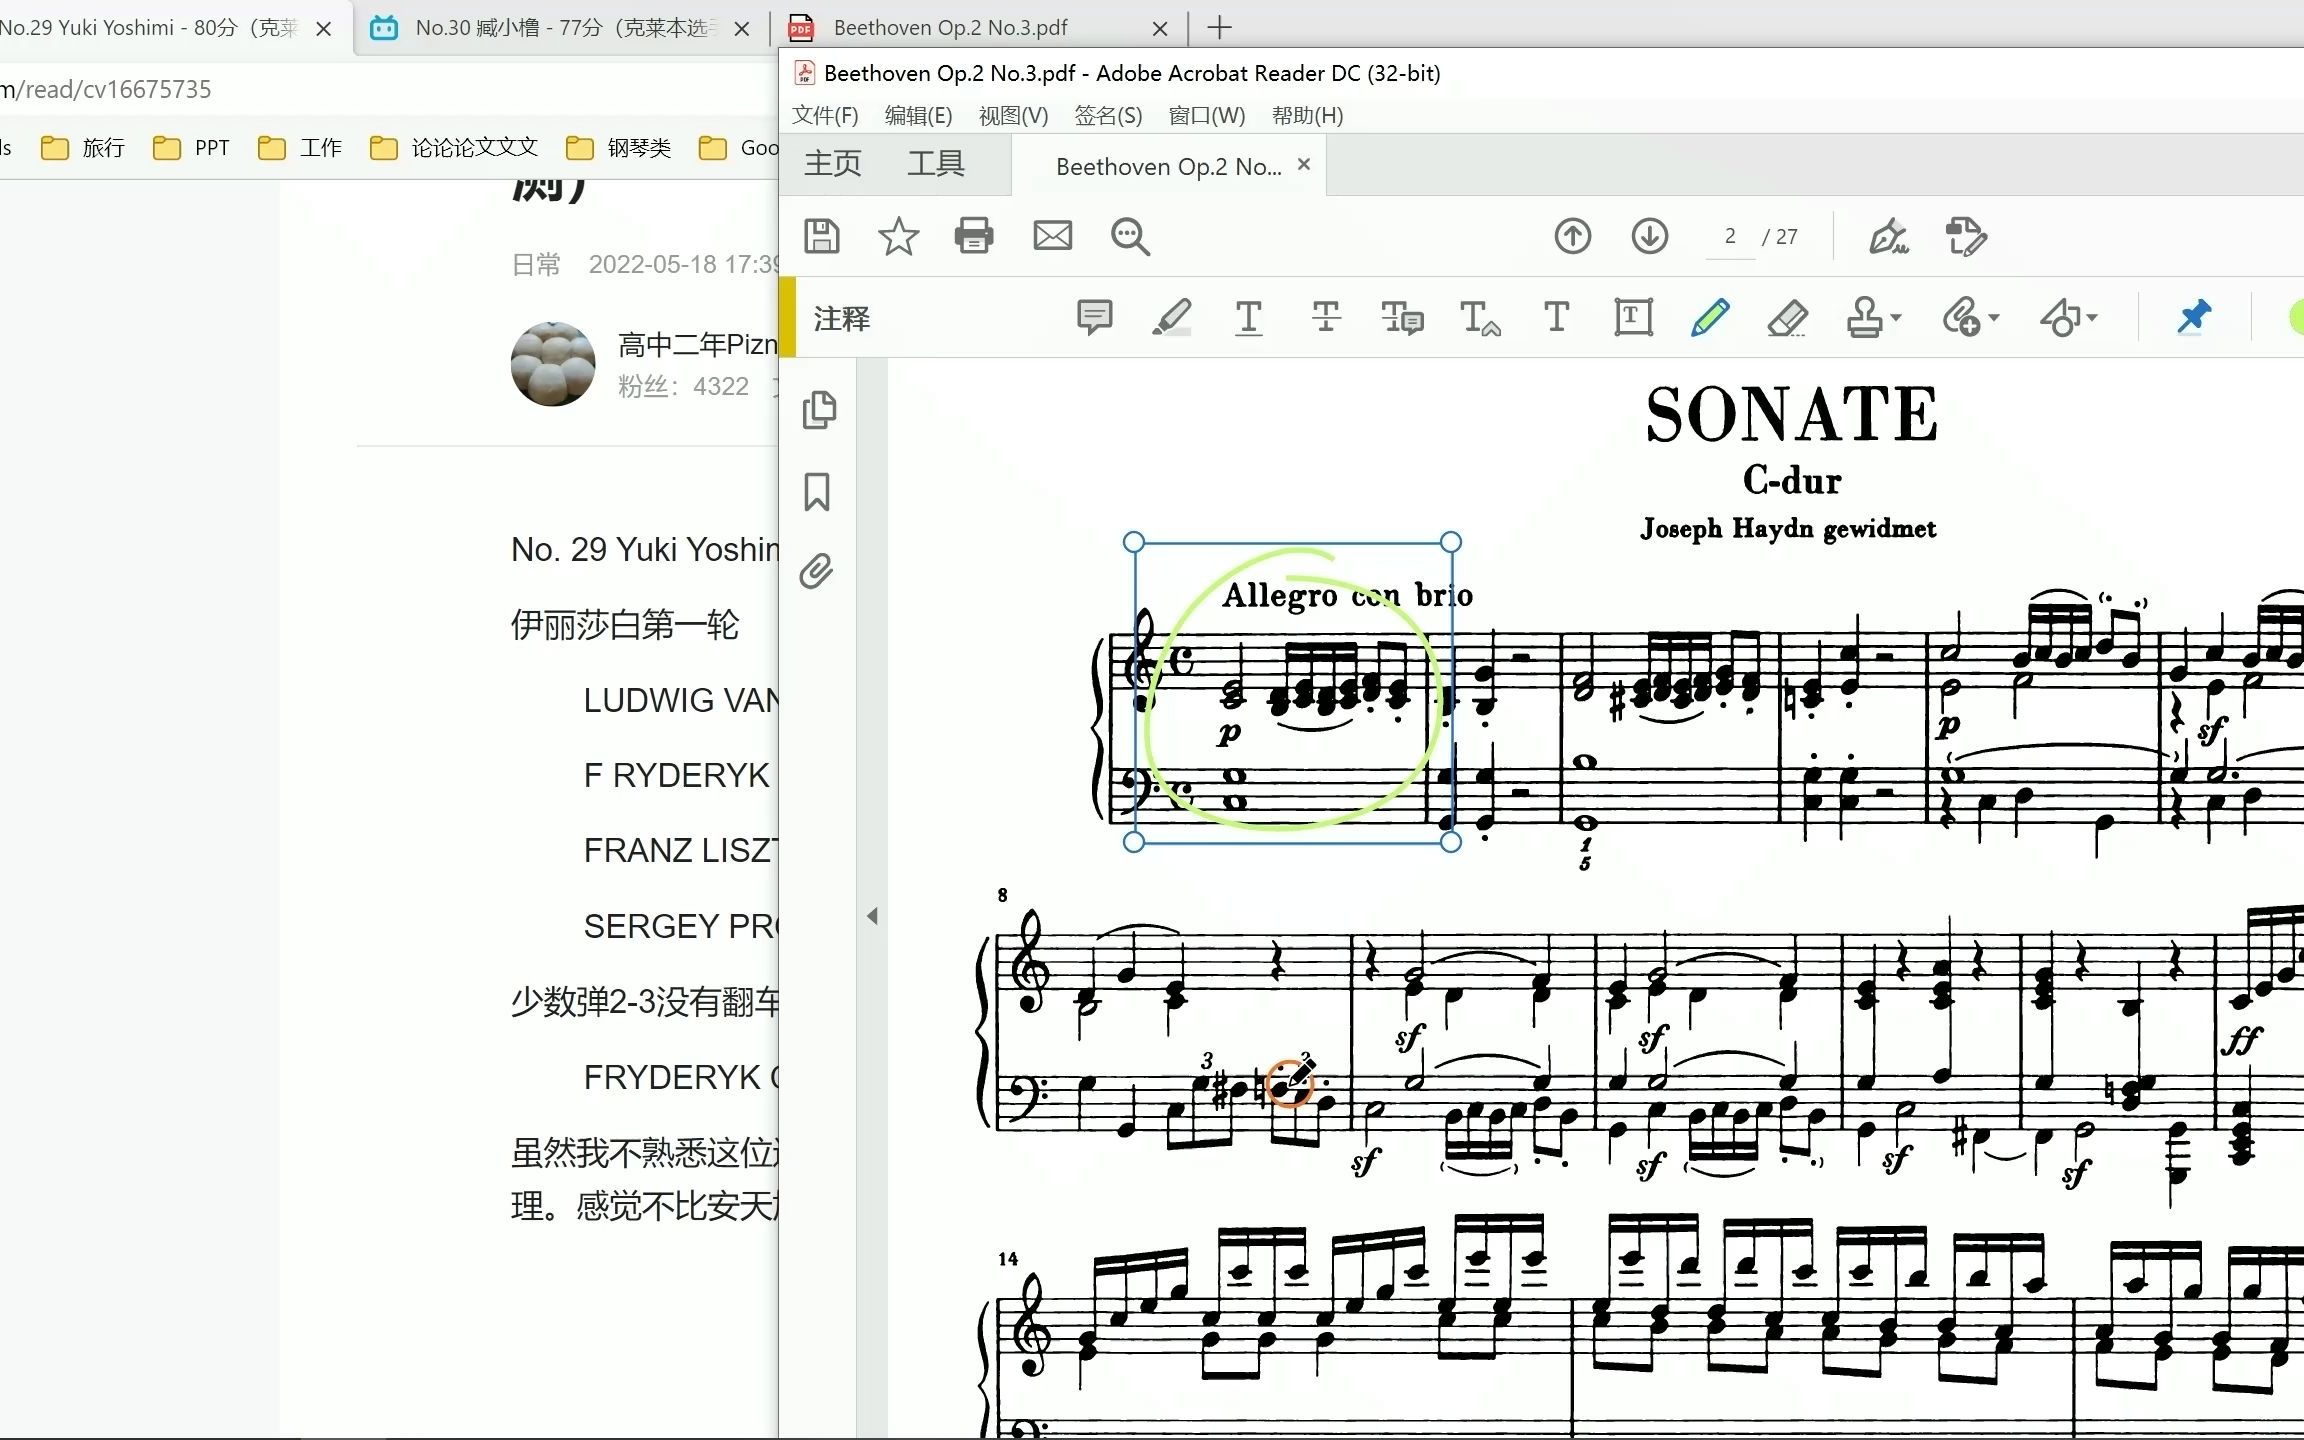
Task: Print the Beethoven PDF
Action: tap(974, 237)
